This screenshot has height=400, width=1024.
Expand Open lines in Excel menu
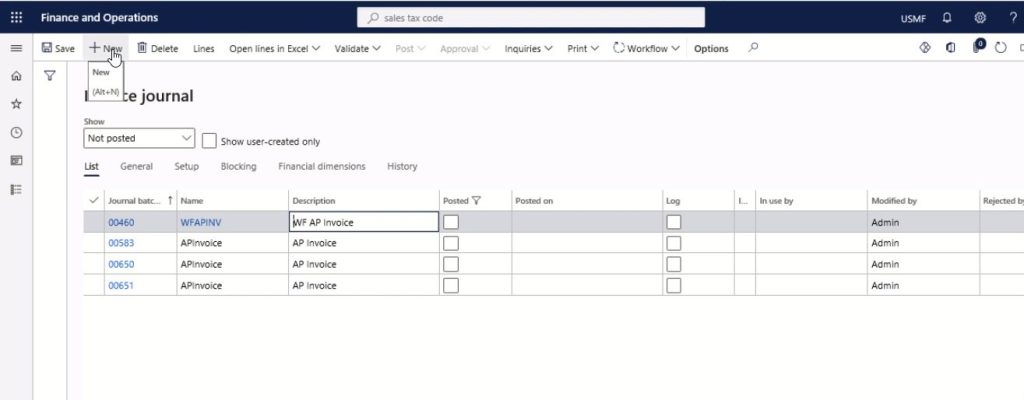[274, 48]
